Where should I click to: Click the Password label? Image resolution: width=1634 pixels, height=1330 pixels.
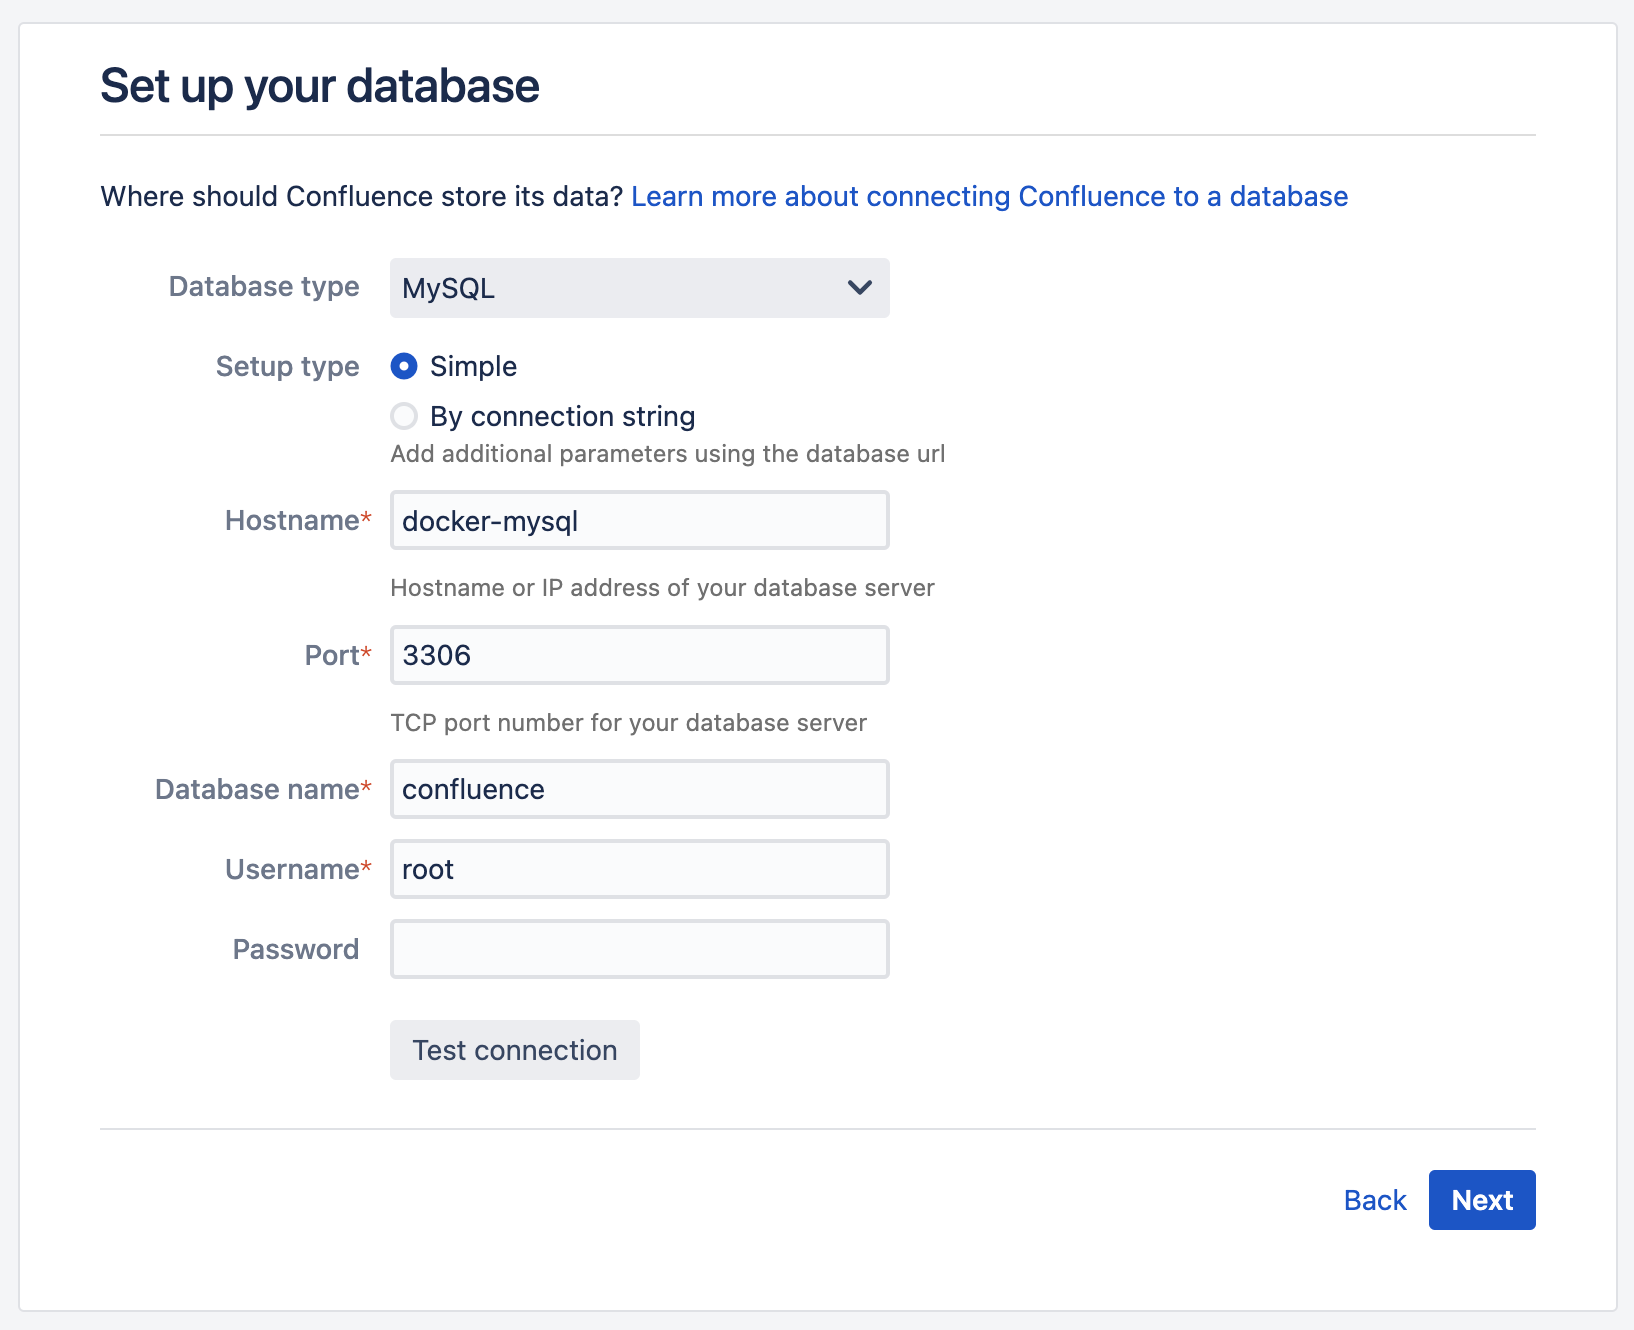(296, 949)
